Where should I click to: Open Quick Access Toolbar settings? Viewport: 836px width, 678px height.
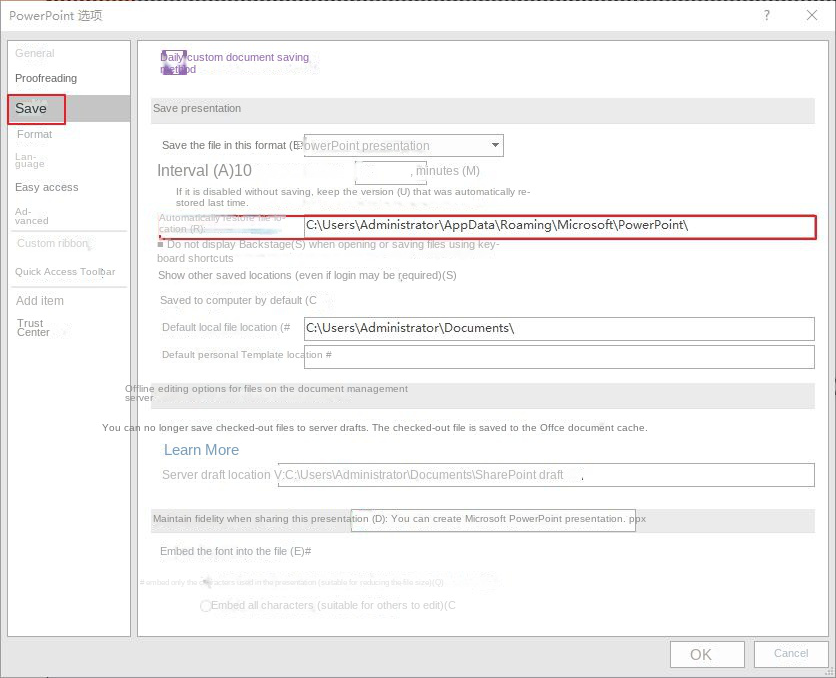[66, 271]
